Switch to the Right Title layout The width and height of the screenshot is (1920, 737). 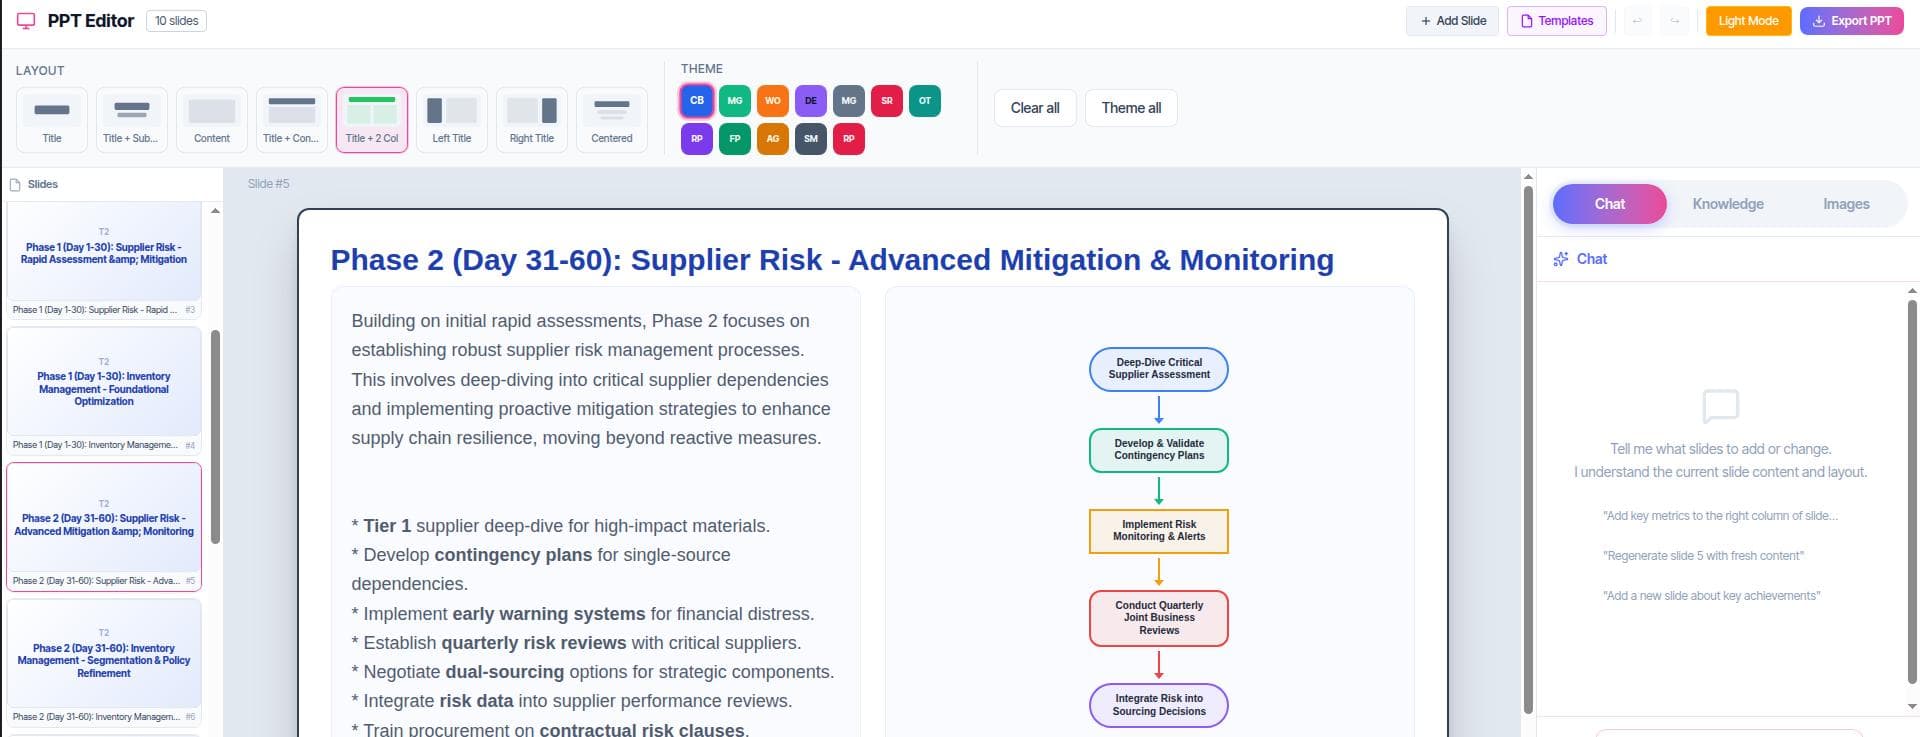pos(532,120)
